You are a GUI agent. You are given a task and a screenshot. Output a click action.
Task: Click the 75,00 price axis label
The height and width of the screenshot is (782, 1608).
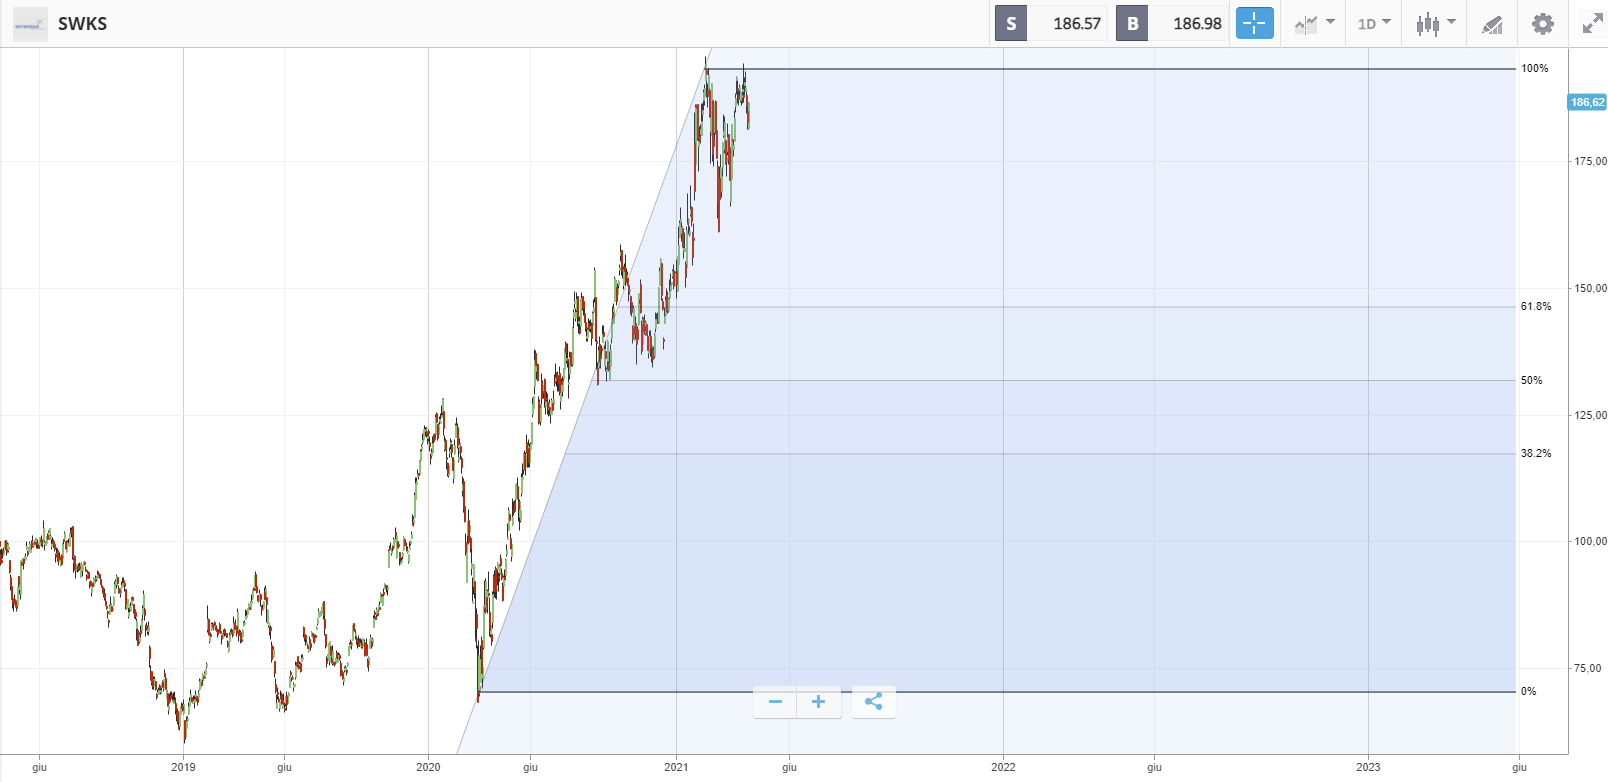coord(1587,669)
